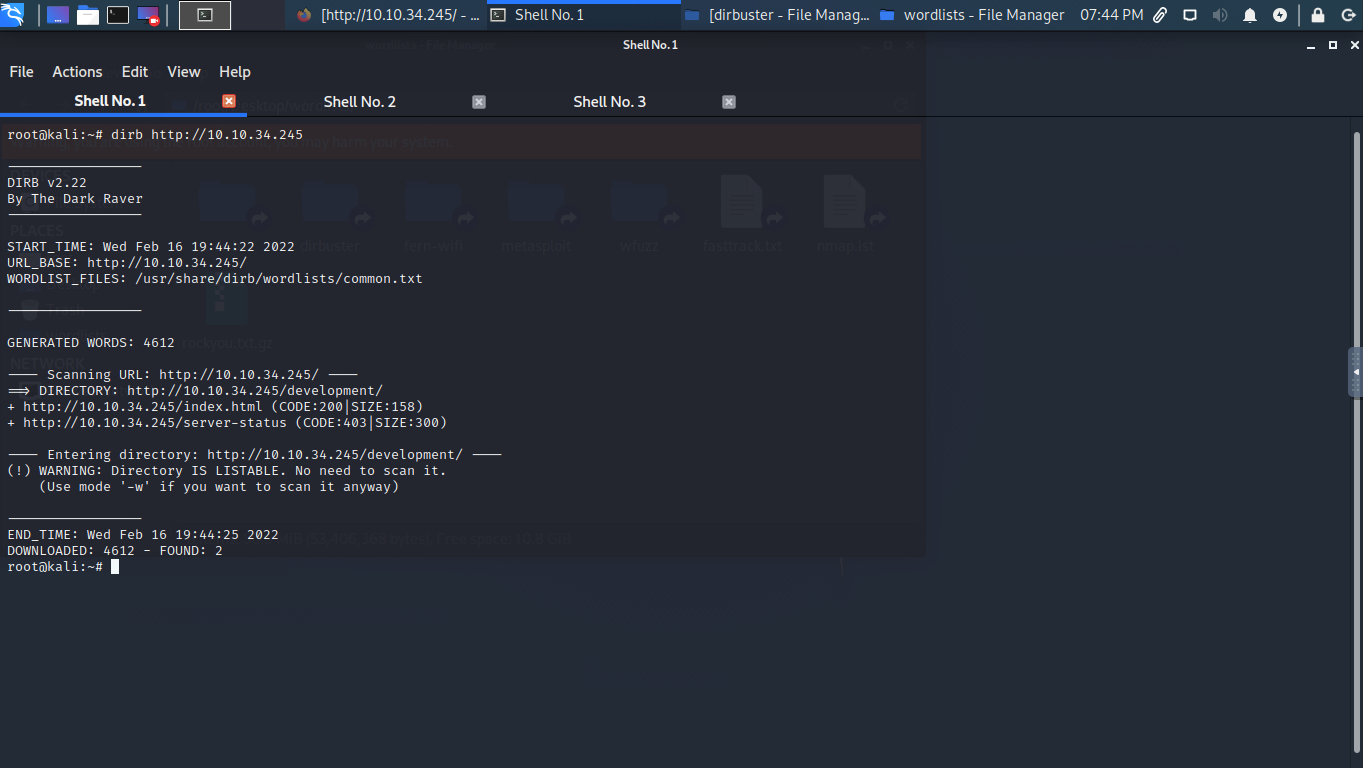
Task: Click the 'dirb http://10.10.34.245' command line
Action: coord(155,134)
